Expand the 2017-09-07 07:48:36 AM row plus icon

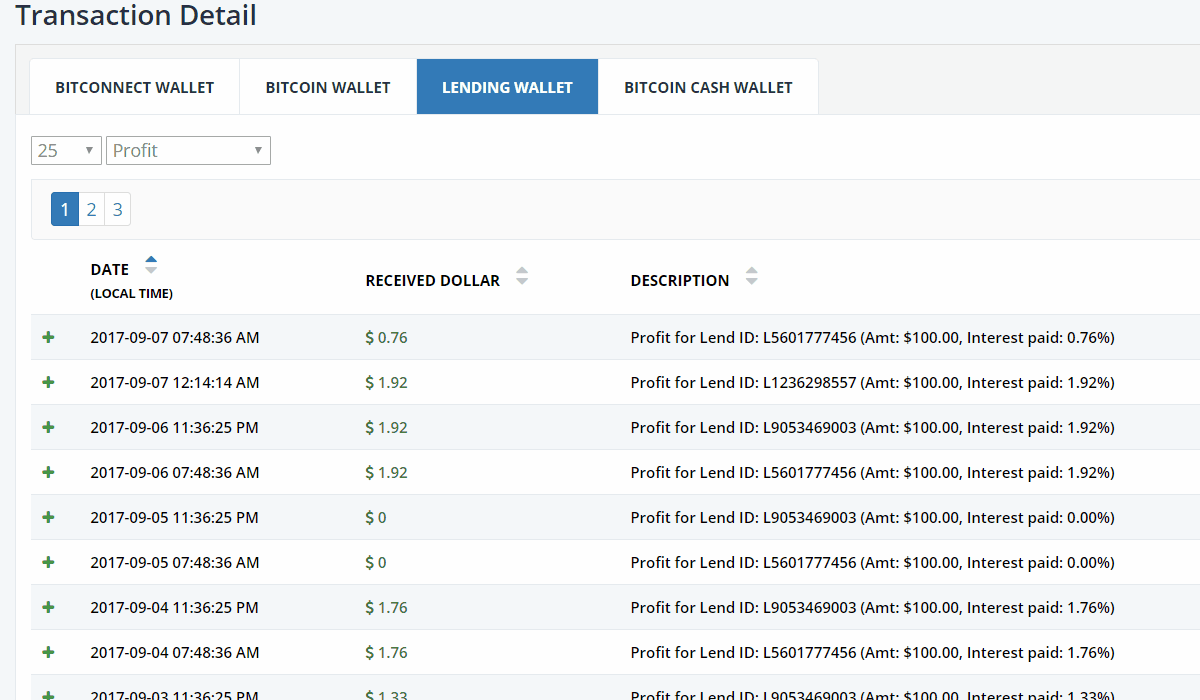click(x=48, y=338)
